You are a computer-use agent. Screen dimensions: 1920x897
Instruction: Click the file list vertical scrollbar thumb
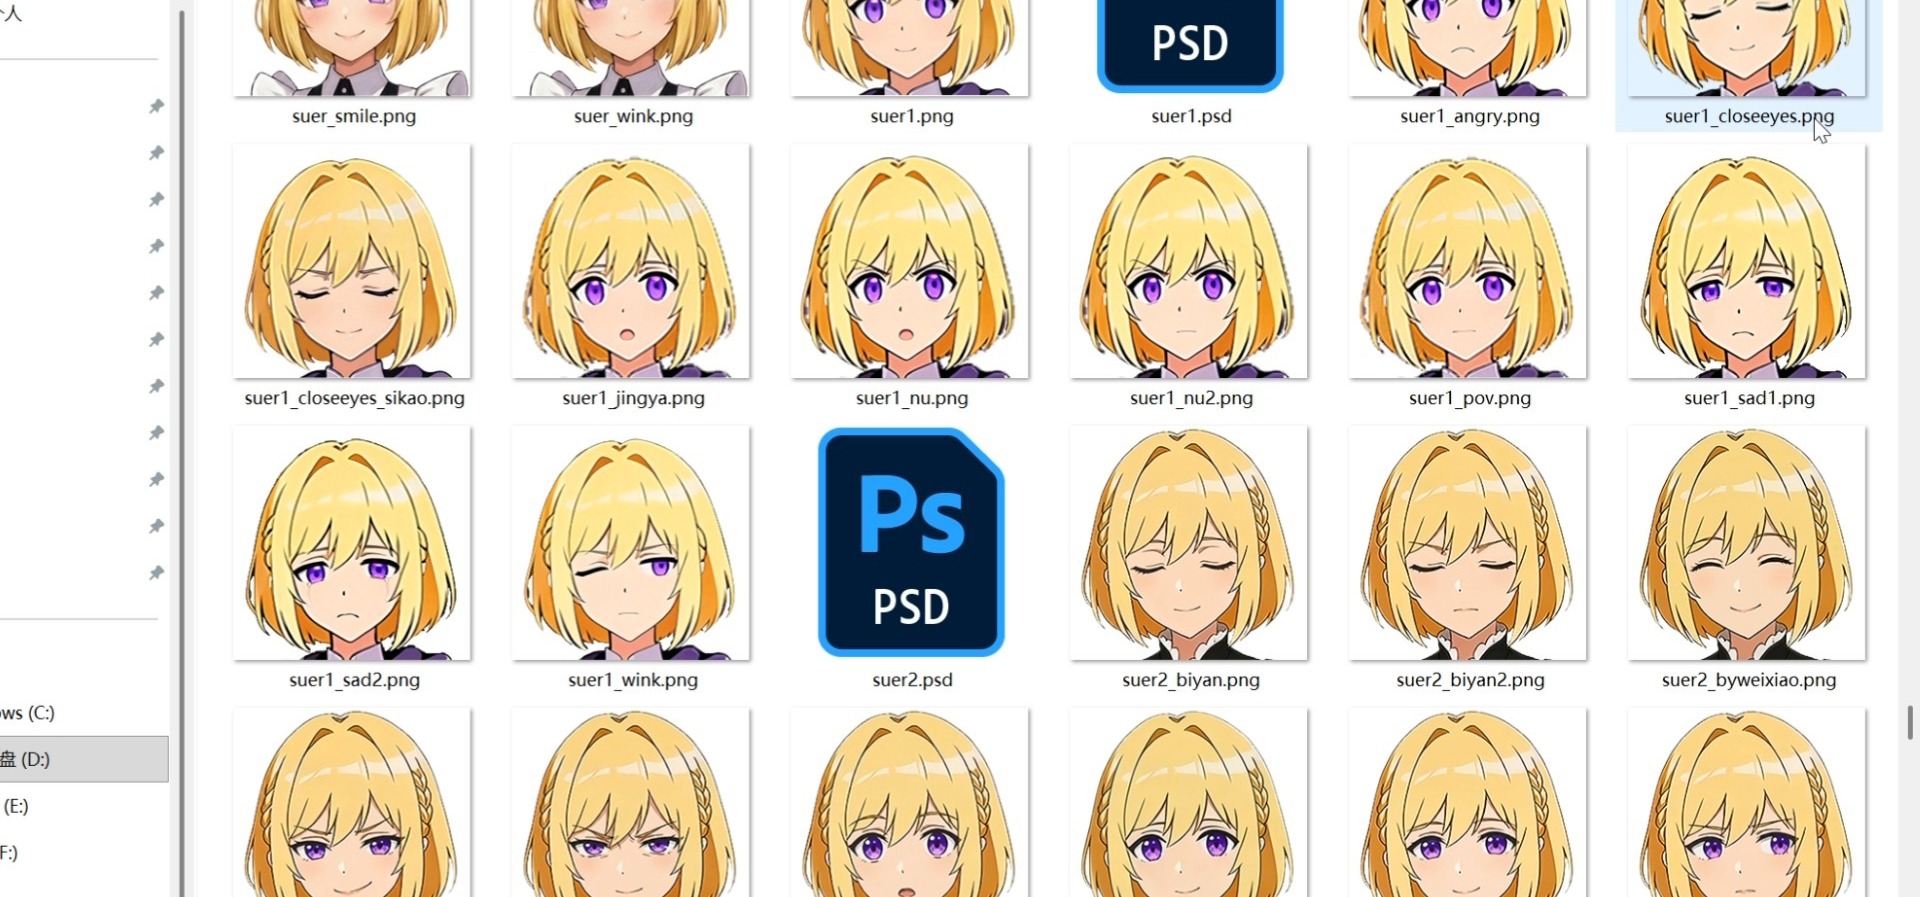coord(1910,722)
